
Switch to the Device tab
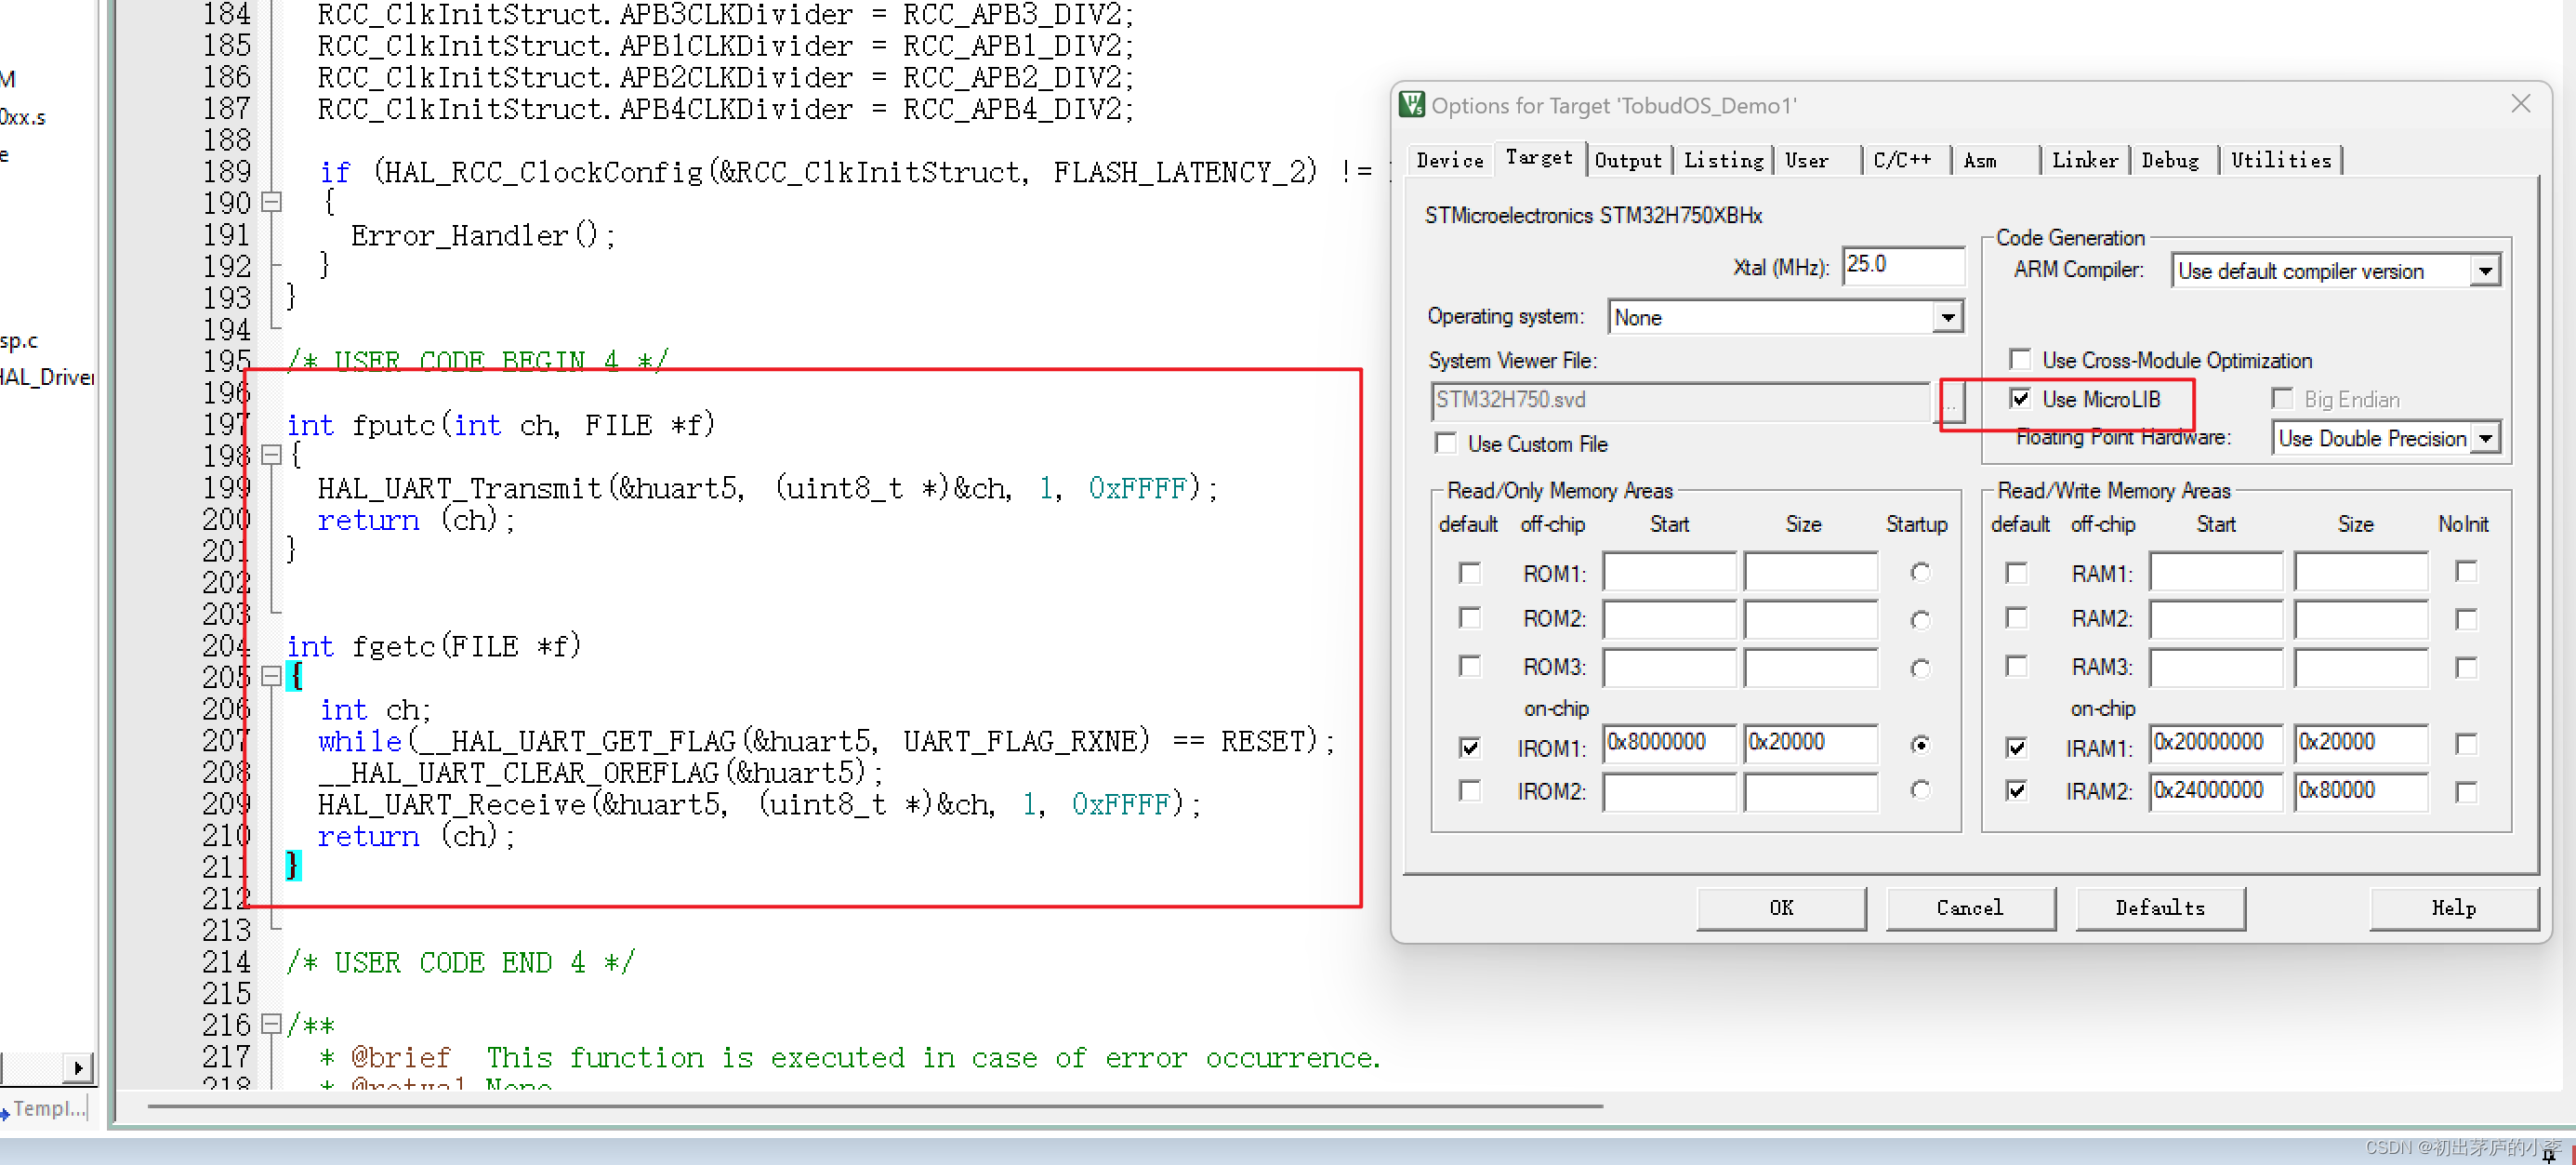point(1449,160)
